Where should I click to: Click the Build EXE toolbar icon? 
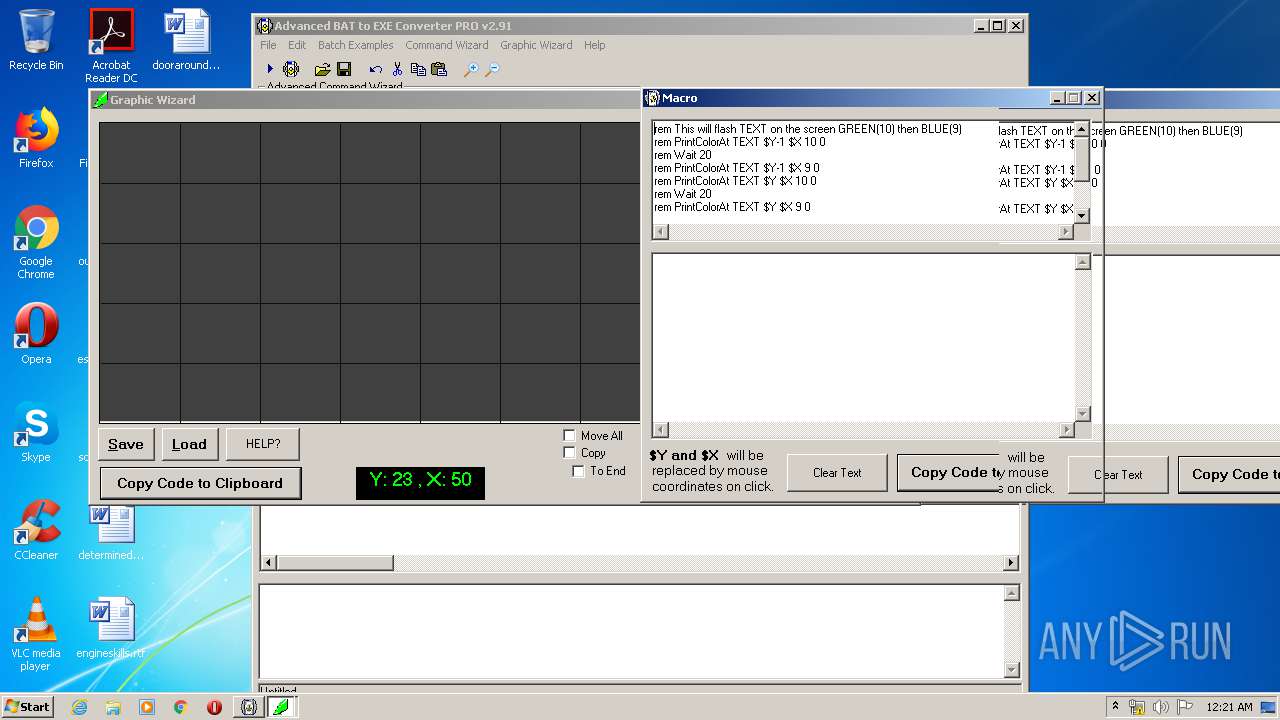[x=291, y=69]
